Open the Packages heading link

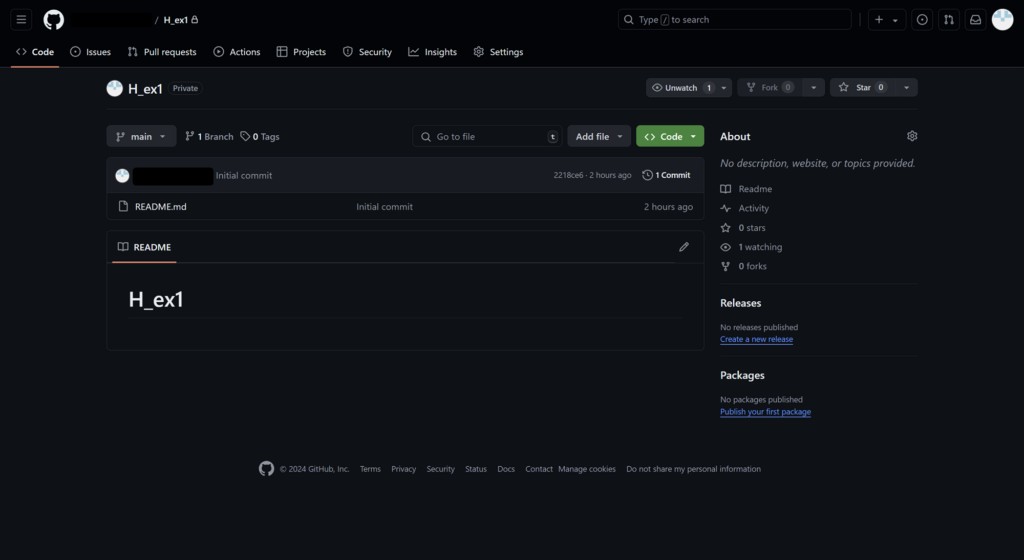[742, 375]
